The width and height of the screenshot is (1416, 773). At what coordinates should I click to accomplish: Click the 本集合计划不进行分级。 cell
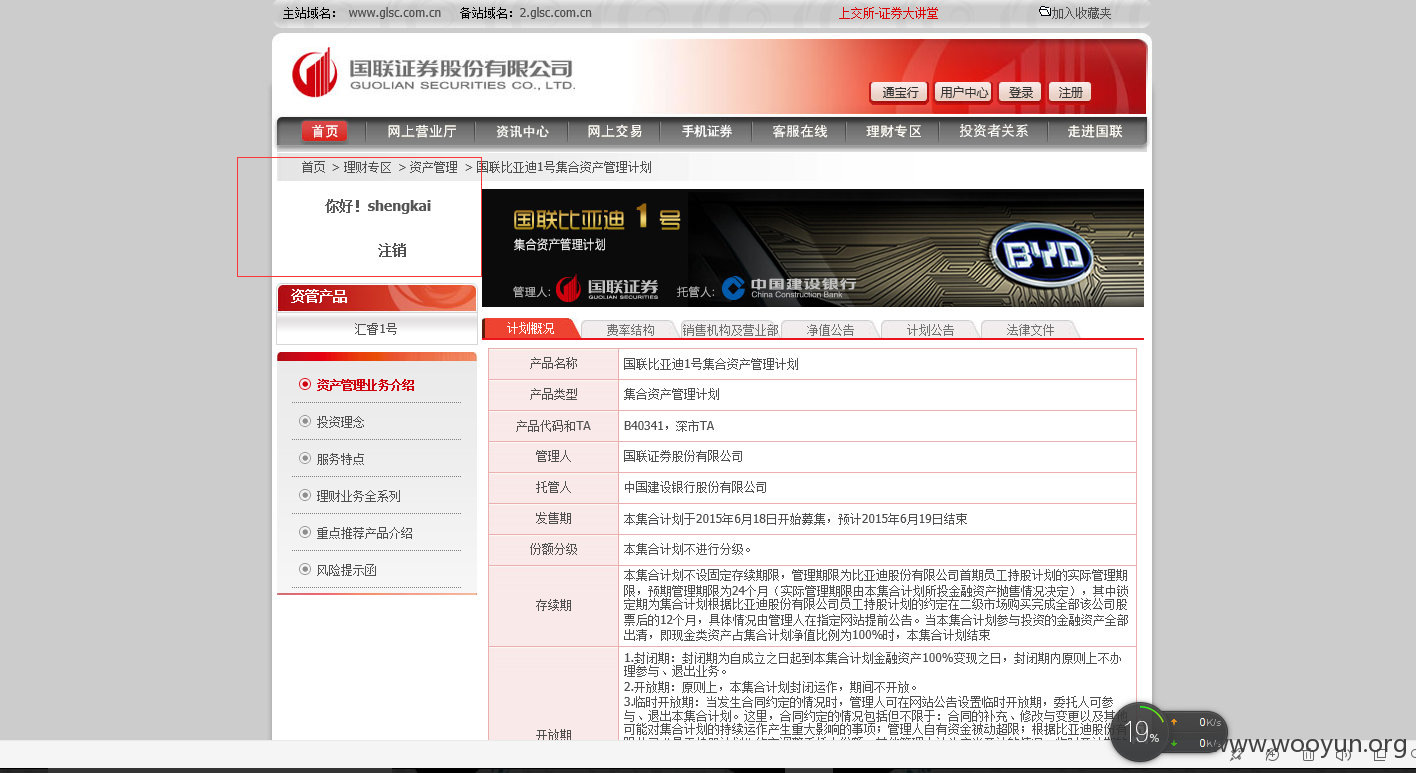[877, 550]
